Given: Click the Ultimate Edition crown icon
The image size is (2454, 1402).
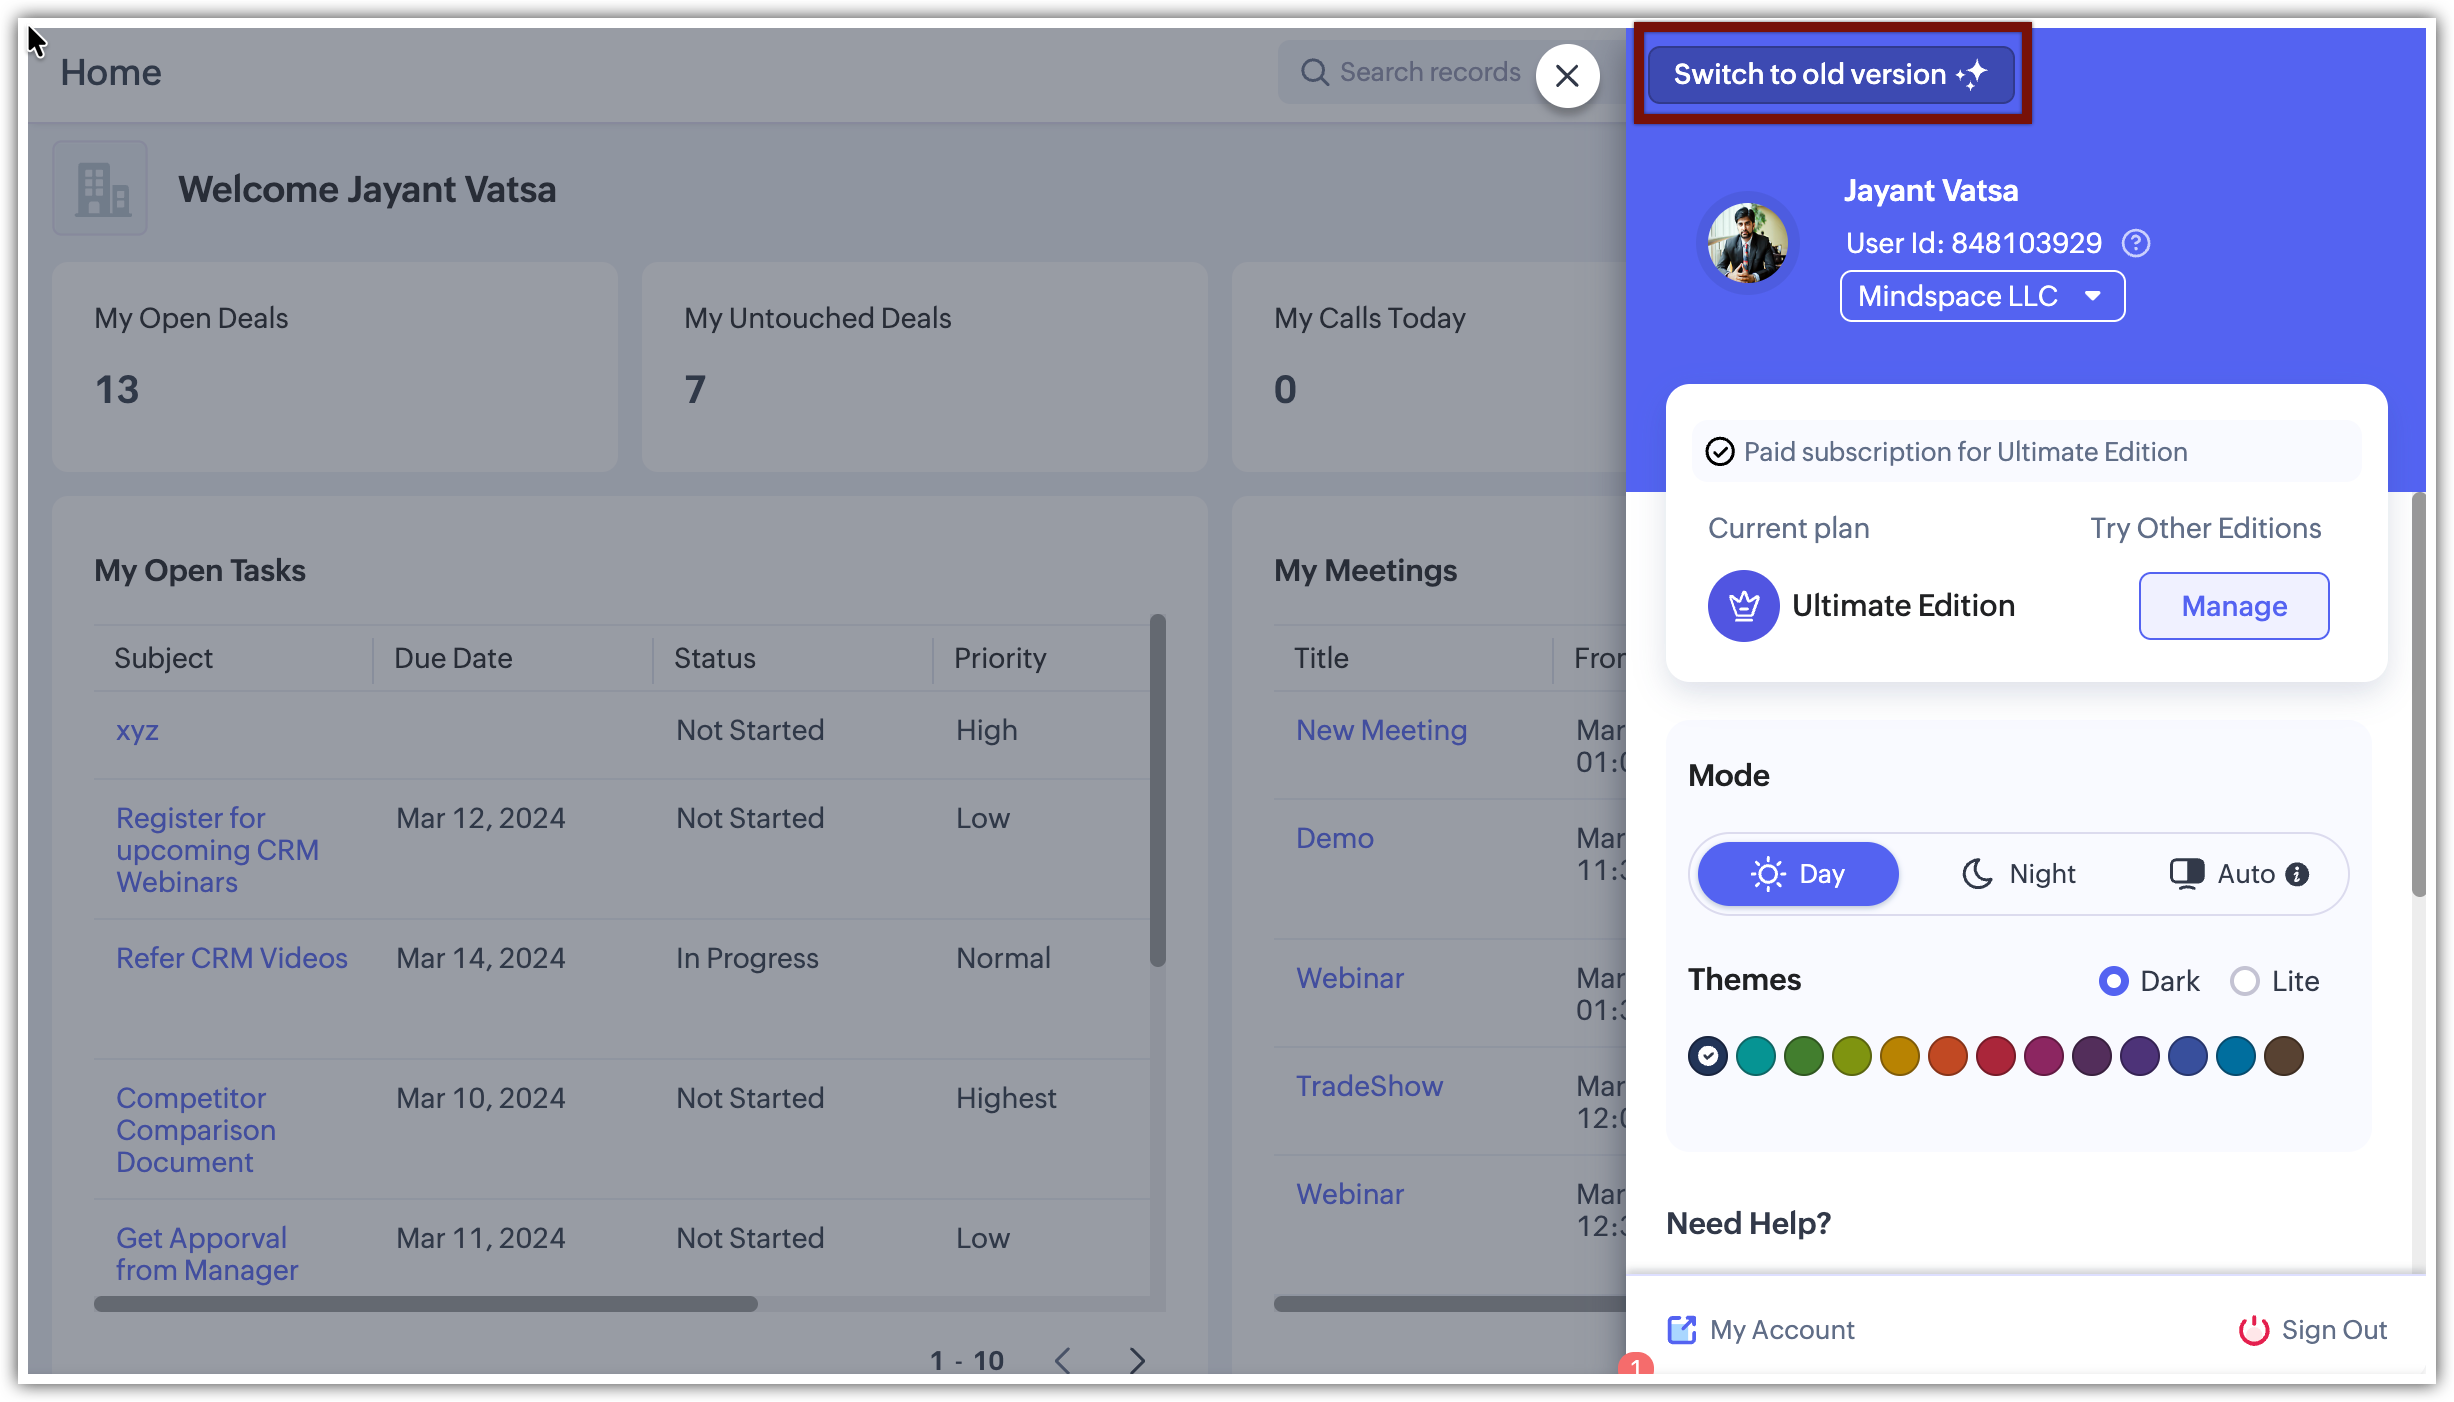Looking at the screenshot, I should click(1743, 606).
